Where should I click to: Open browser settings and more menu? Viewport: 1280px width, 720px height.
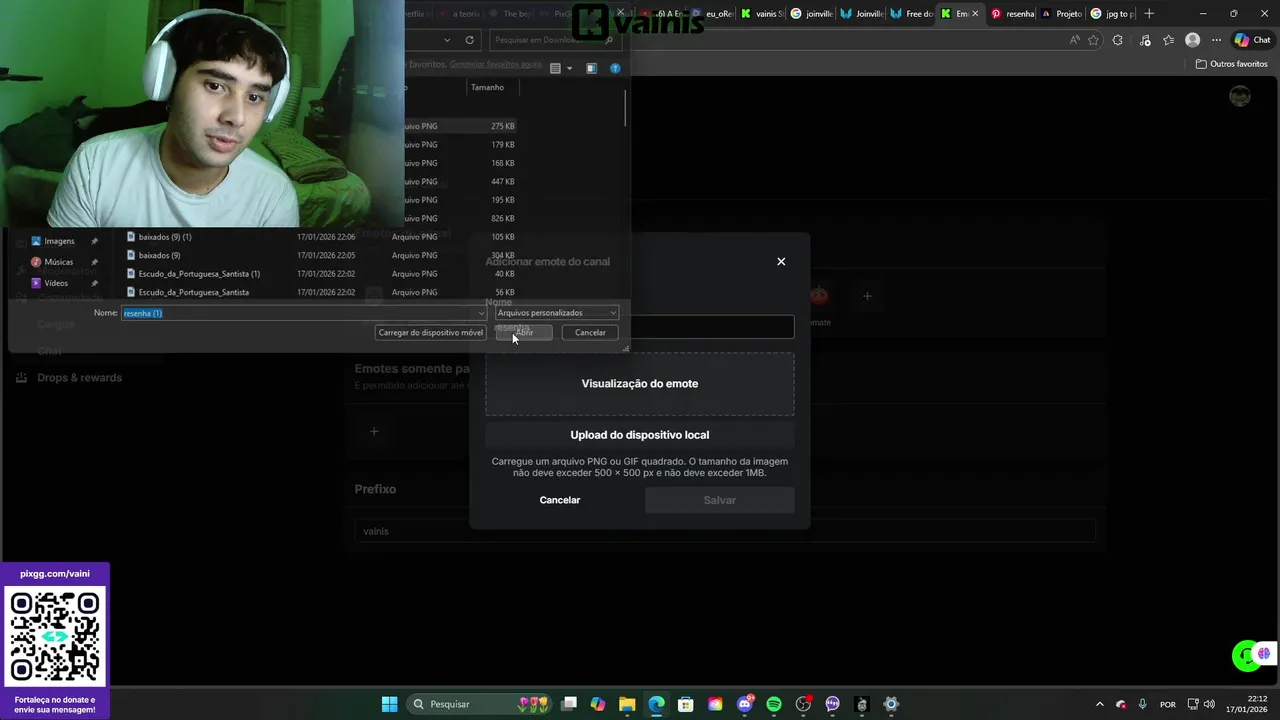[x=1216, y=40]
